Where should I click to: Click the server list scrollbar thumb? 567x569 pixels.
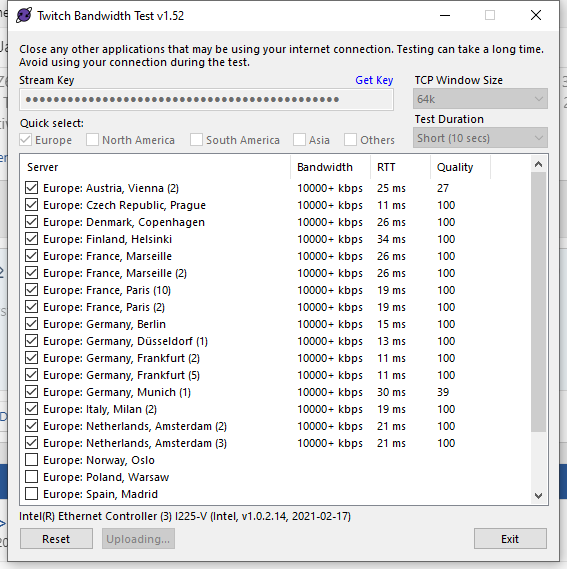click(x=538, y=302)
